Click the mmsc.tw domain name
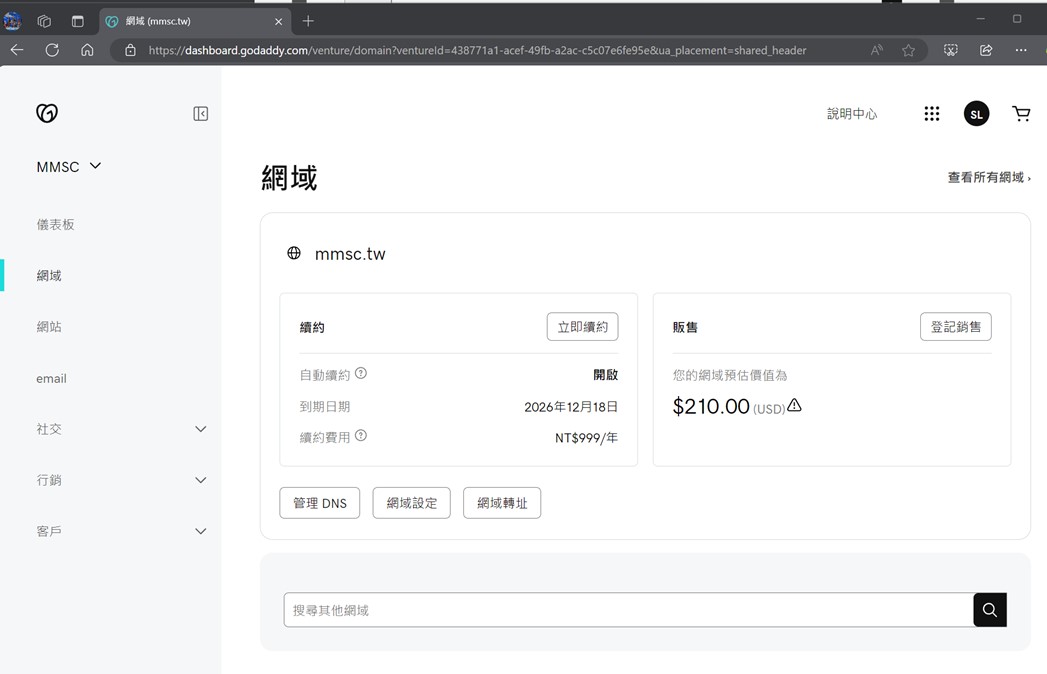The width and height of the screenshot is (1047, 674). pyautogui.click(x=350, y=254)
